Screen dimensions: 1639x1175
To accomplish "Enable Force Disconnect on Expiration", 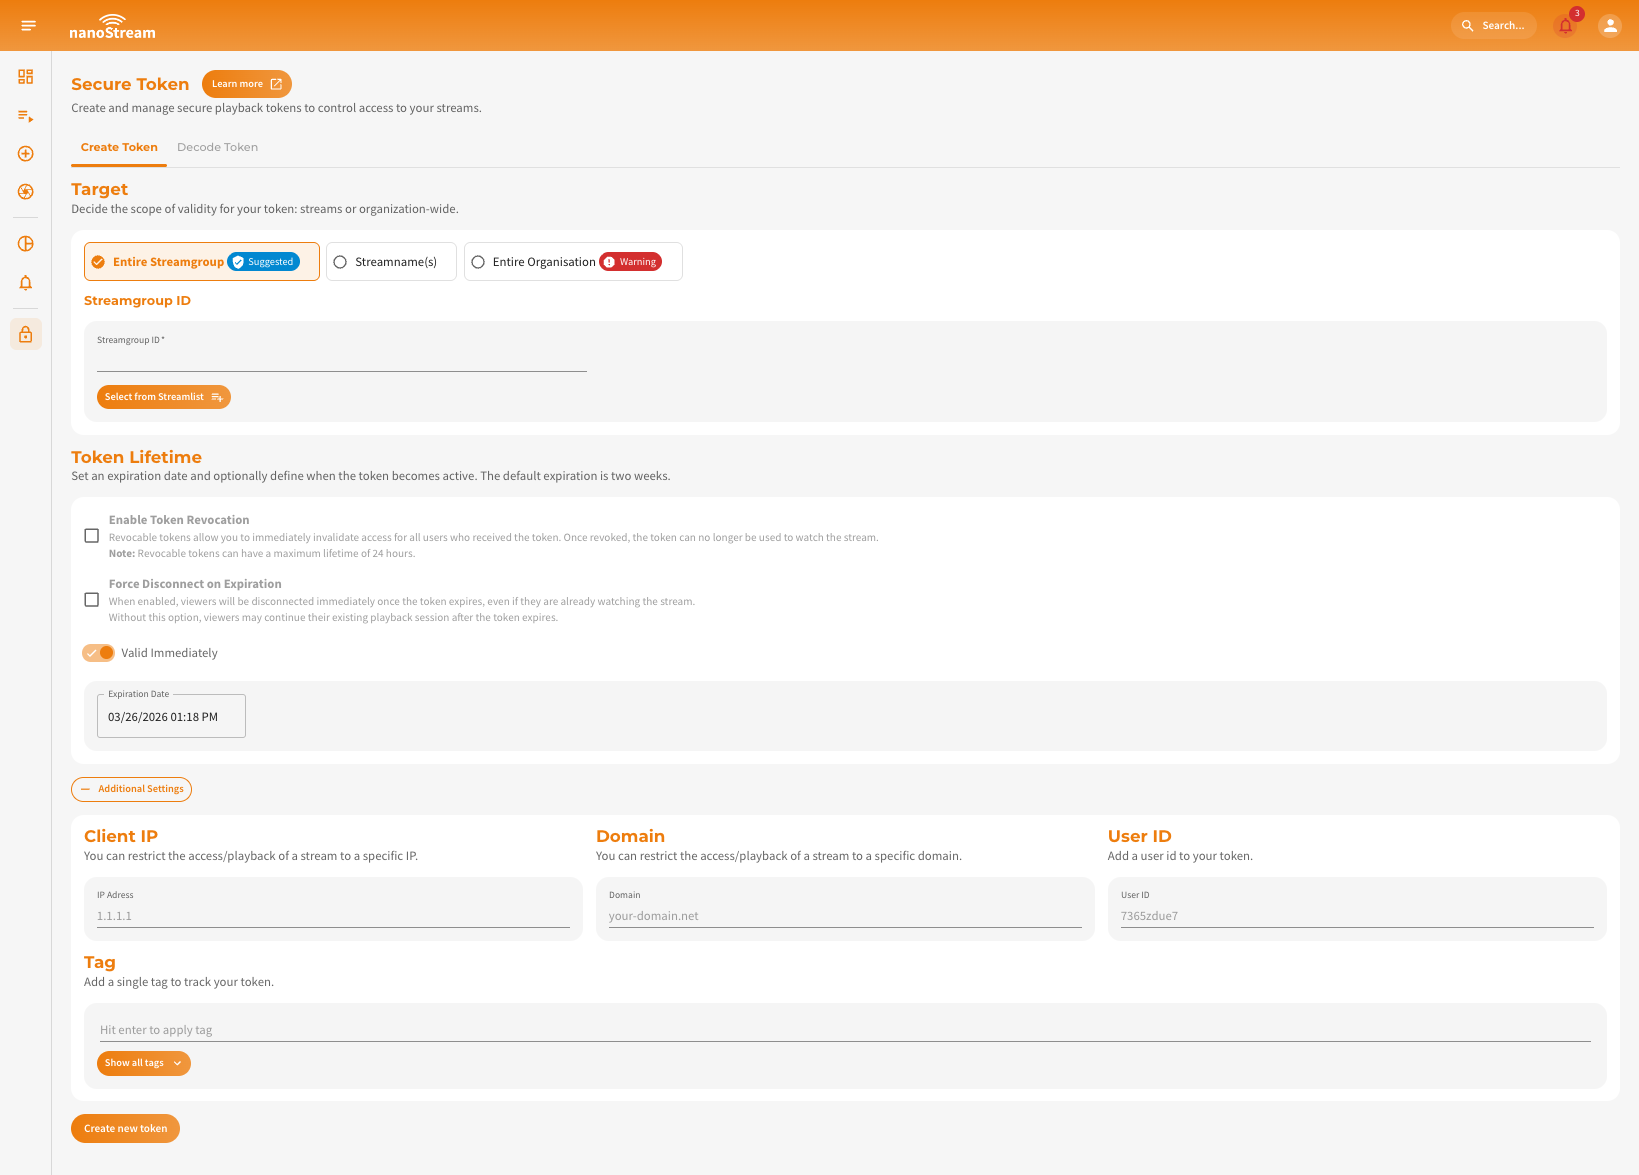I will point(91,599).
